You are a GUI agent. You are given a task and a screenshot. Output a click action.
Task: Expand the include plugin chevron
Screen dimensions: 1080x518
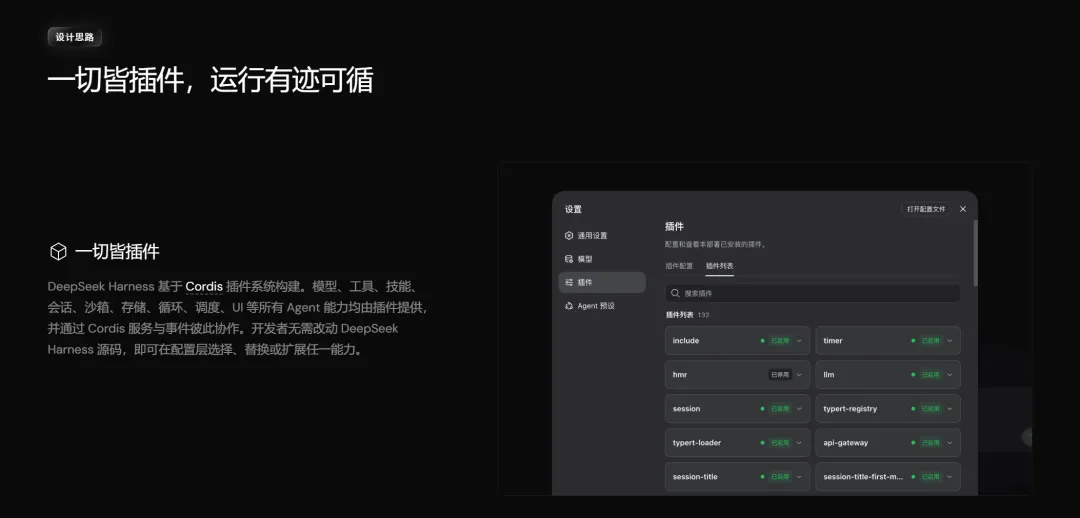tap(799, 340)
